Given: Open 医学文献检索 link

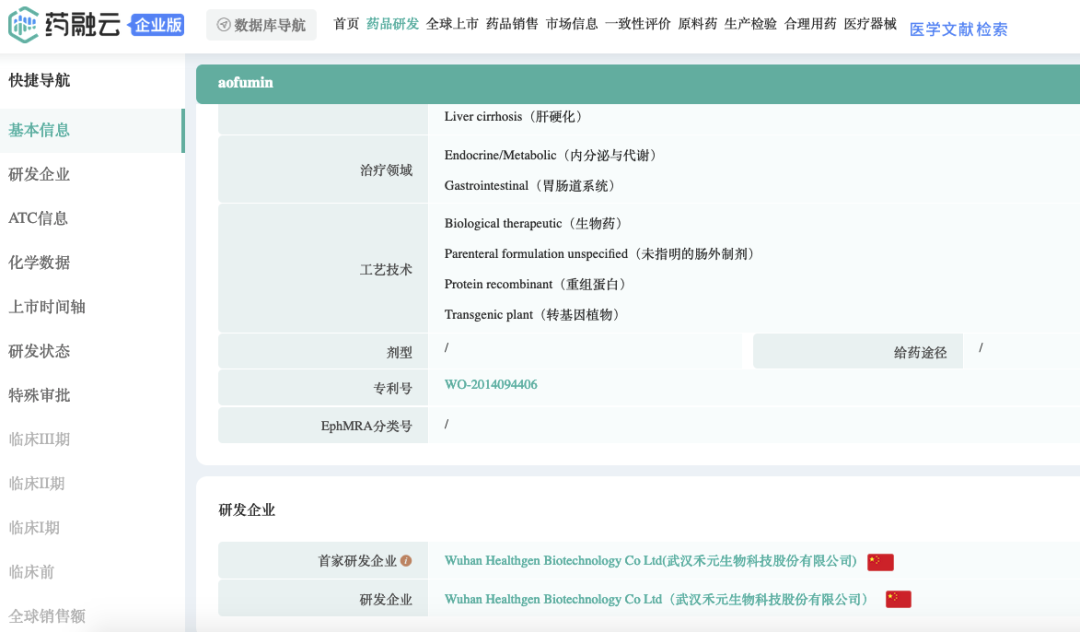Looking at the screenshot, I should 958,30.
